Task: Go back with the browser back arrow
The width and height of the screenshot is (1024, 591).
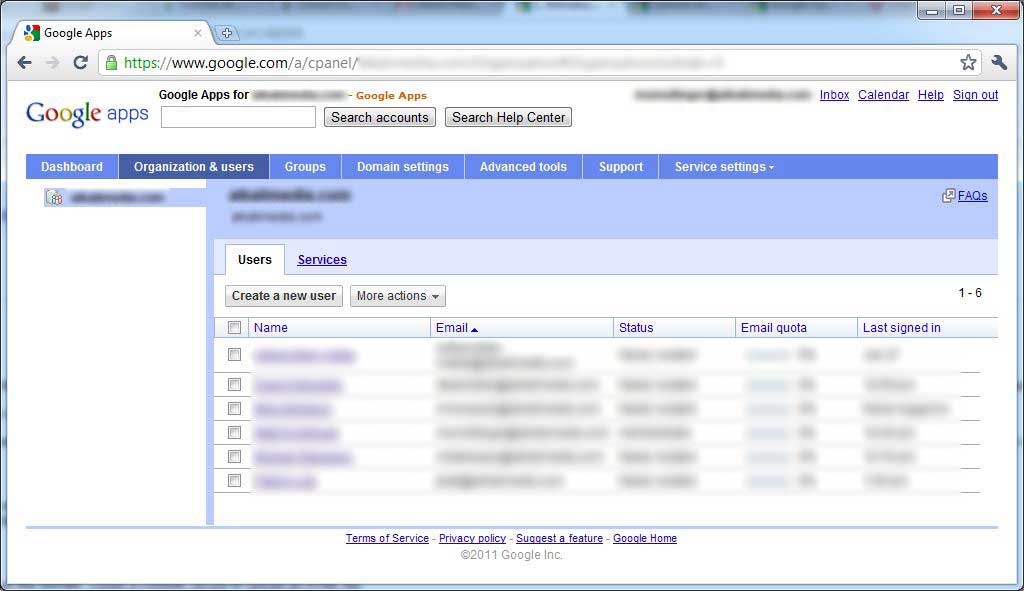Action: [x=24, y=63]
